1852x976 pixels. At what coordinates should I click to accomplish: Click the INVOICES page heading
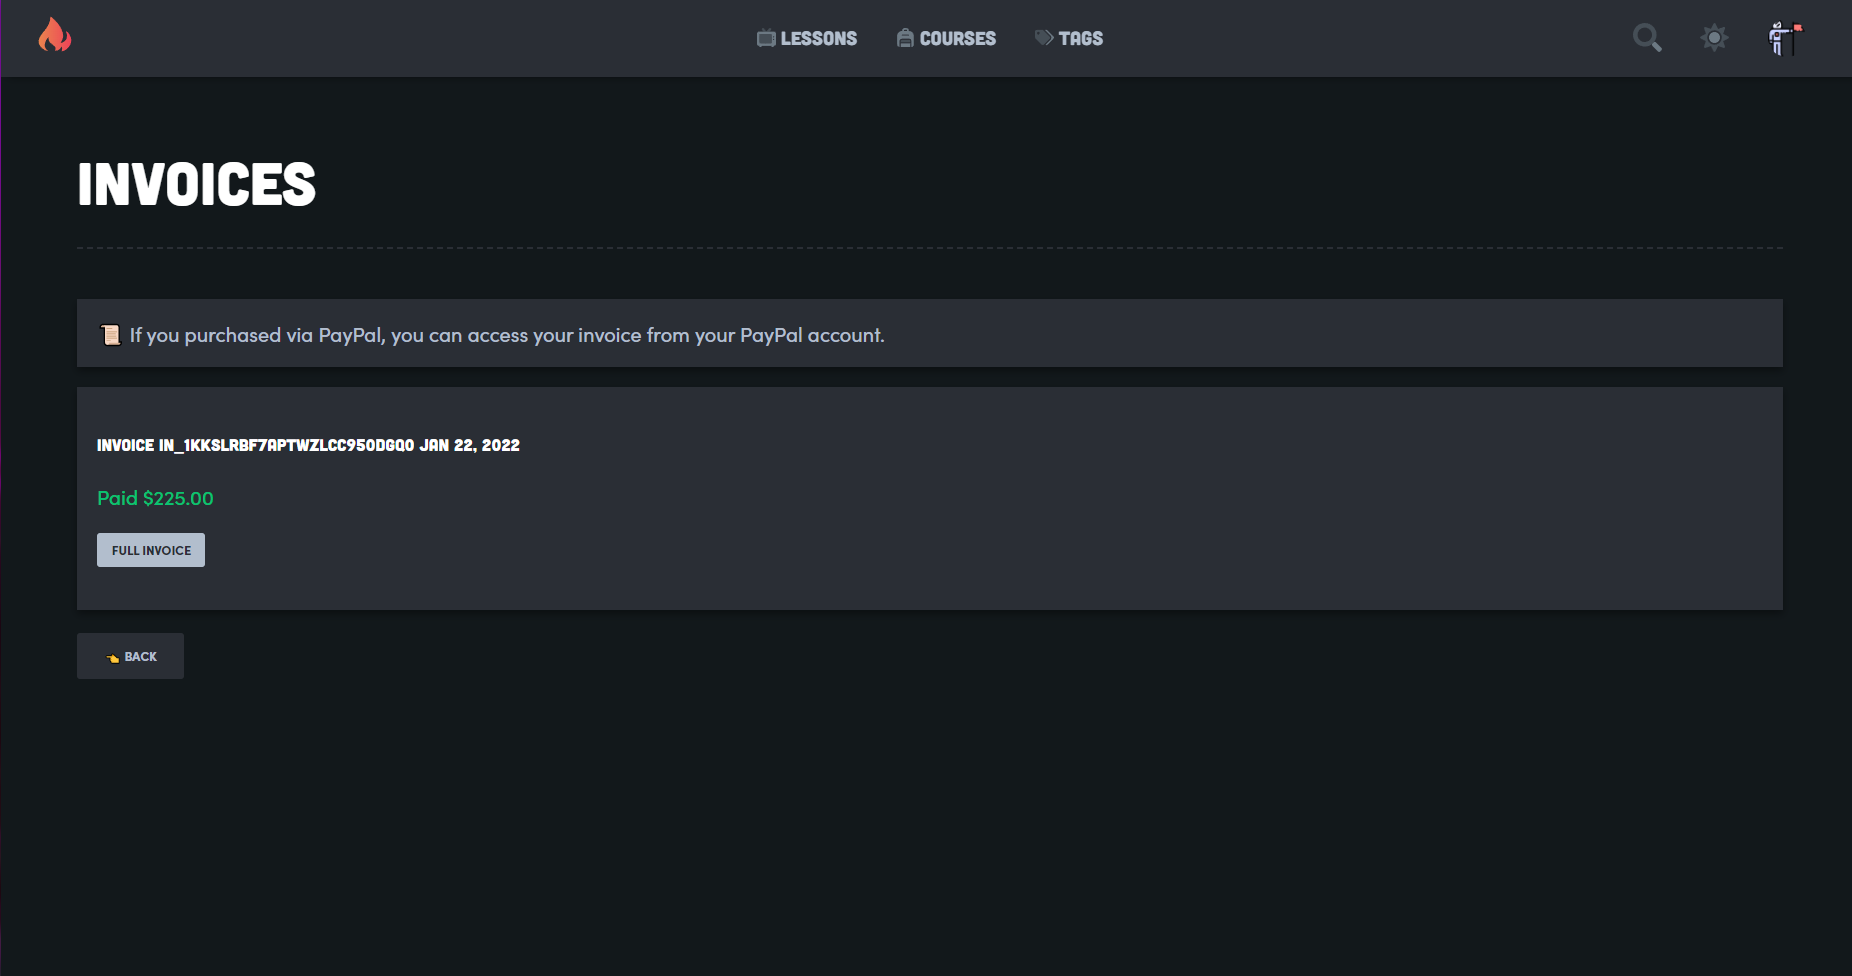[197, 183]
